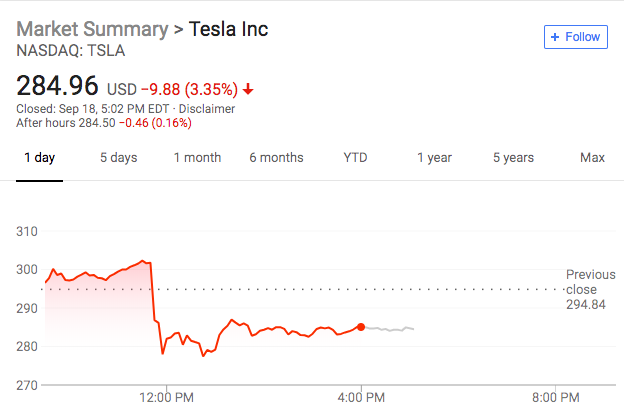Click the plus icon in Follow
Viewport: 624px width, 413px height.
click(555, 37)
